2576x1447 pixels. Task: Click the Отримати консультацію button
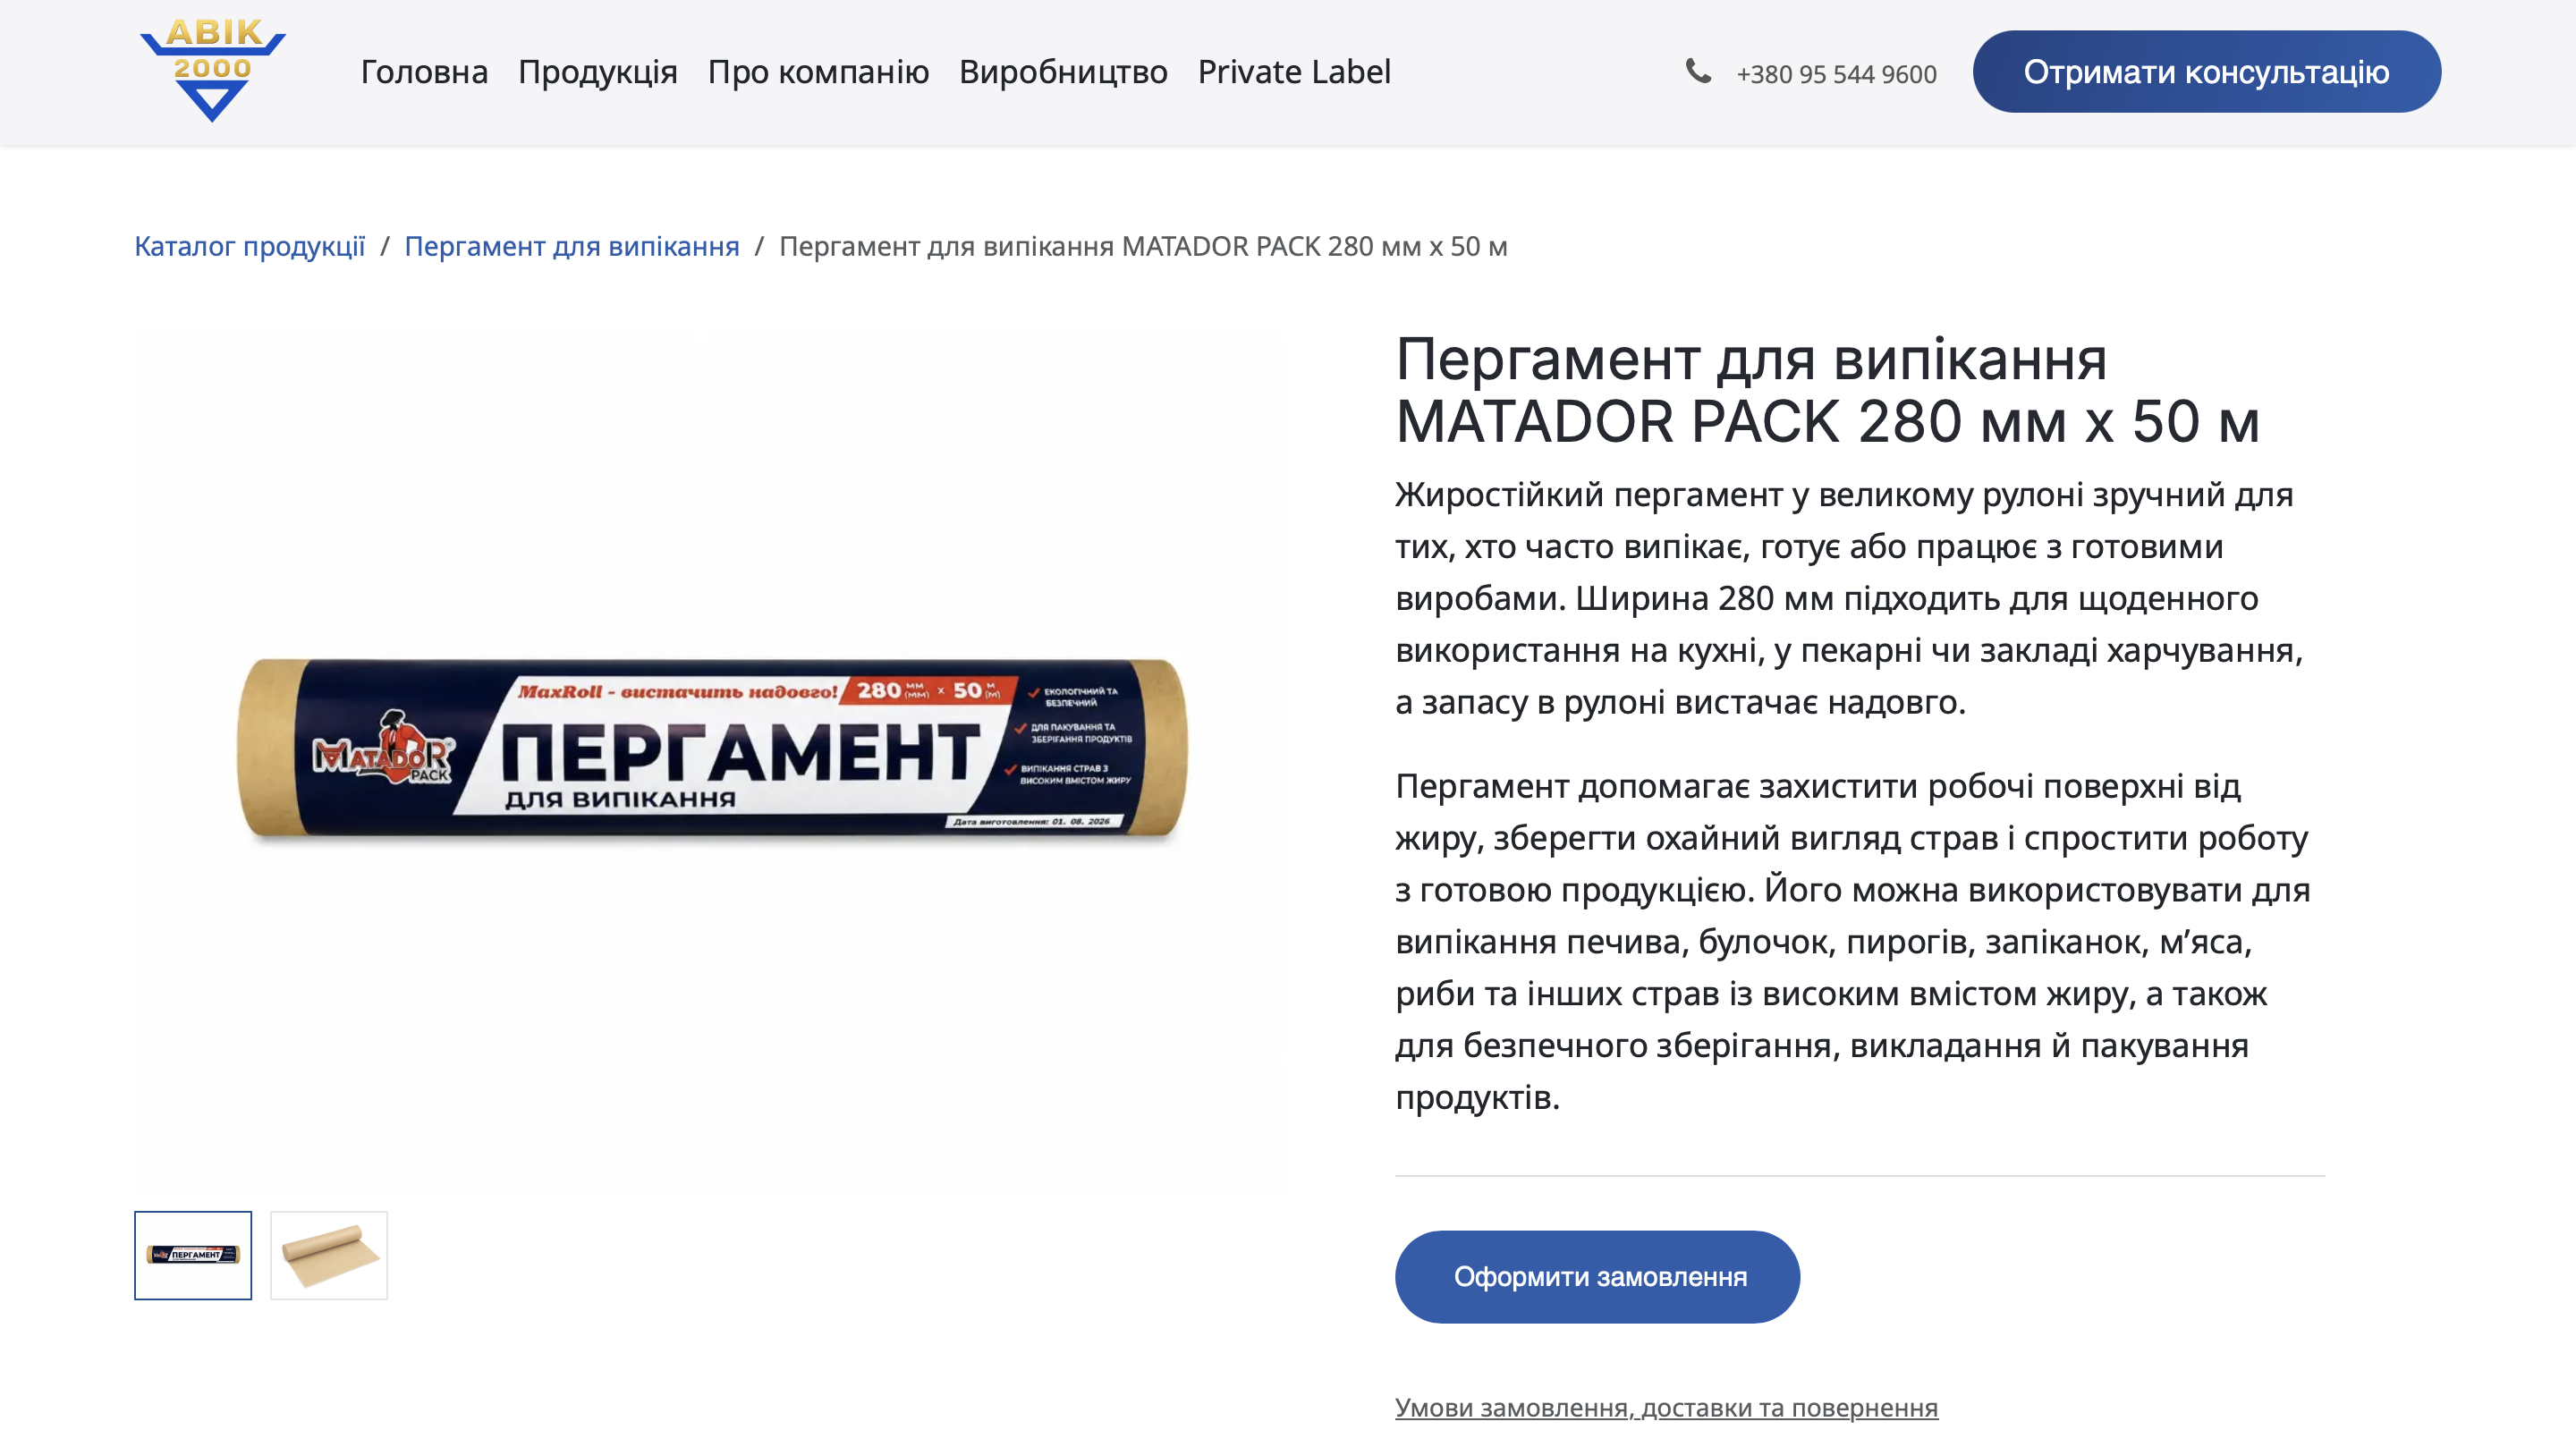[x=2206, y=72]
